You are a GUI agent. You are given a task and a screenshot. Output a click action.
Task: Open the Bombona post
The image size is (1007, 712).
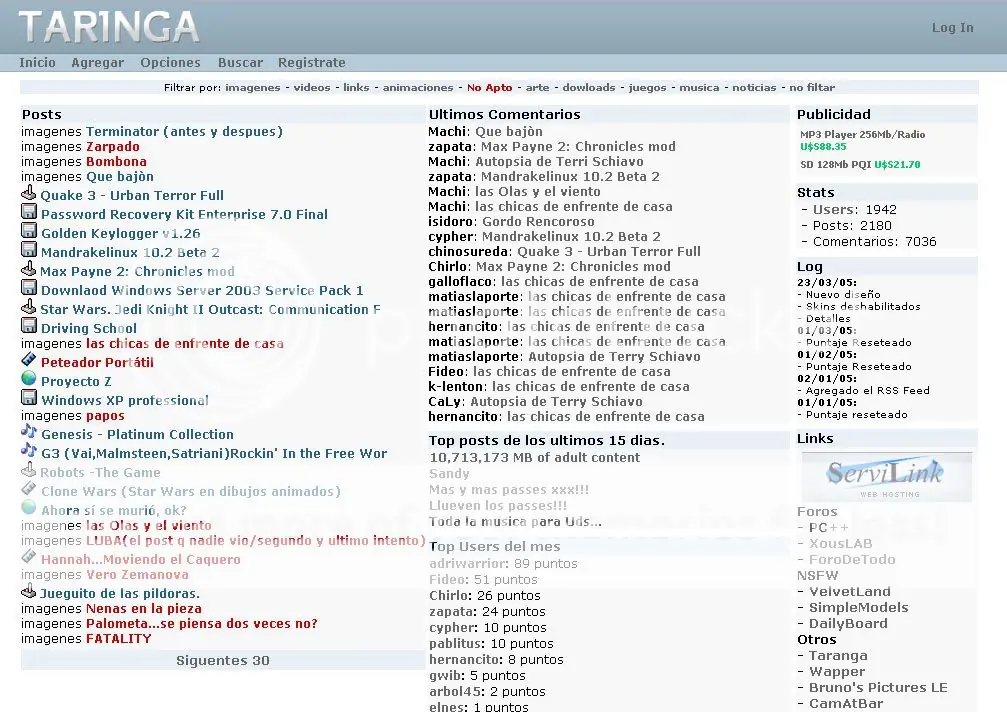[116, 161]
